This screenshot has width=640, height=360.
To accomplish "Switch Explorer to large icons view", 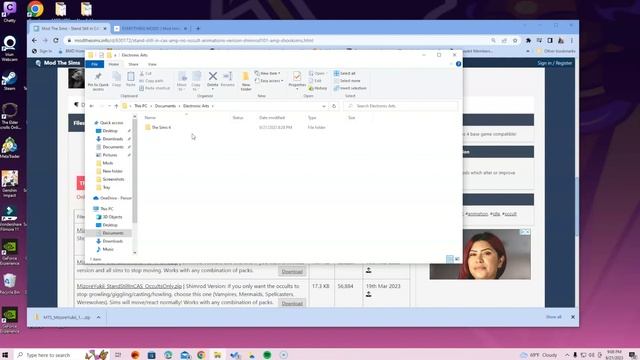I will (457, 259).
